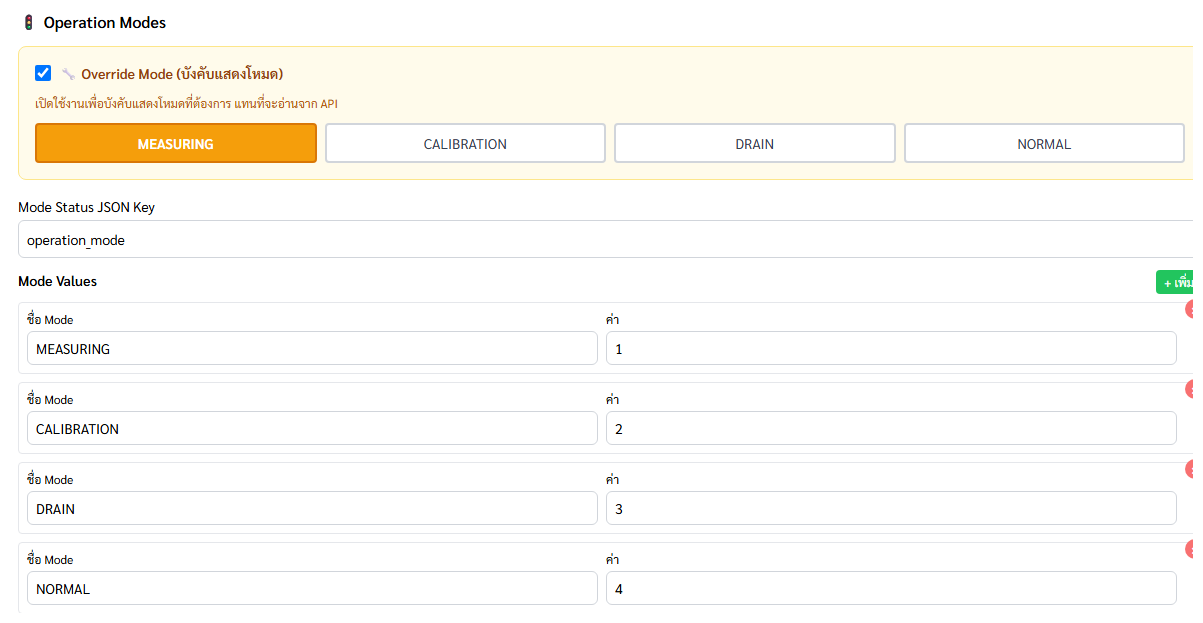Click the wrench icon beside Override Mode
Viewport: 1203px width, 623px height.
tap(68, 74)
